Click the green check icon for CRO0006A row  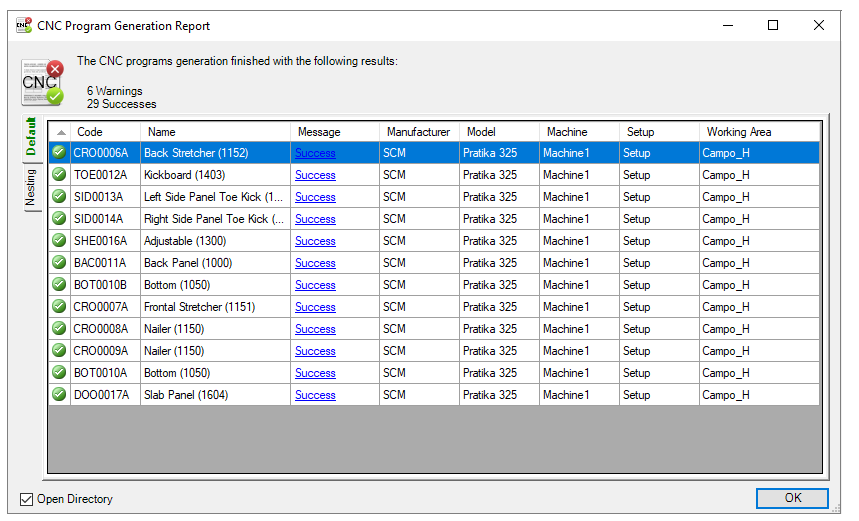coord(59,153)
